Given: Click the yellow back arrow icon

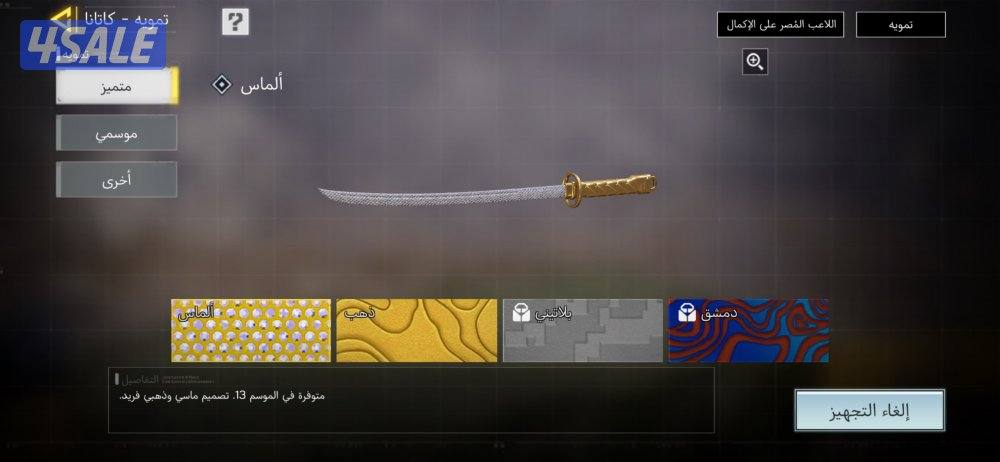Looking at the screenshot, I should coord(64,18).
